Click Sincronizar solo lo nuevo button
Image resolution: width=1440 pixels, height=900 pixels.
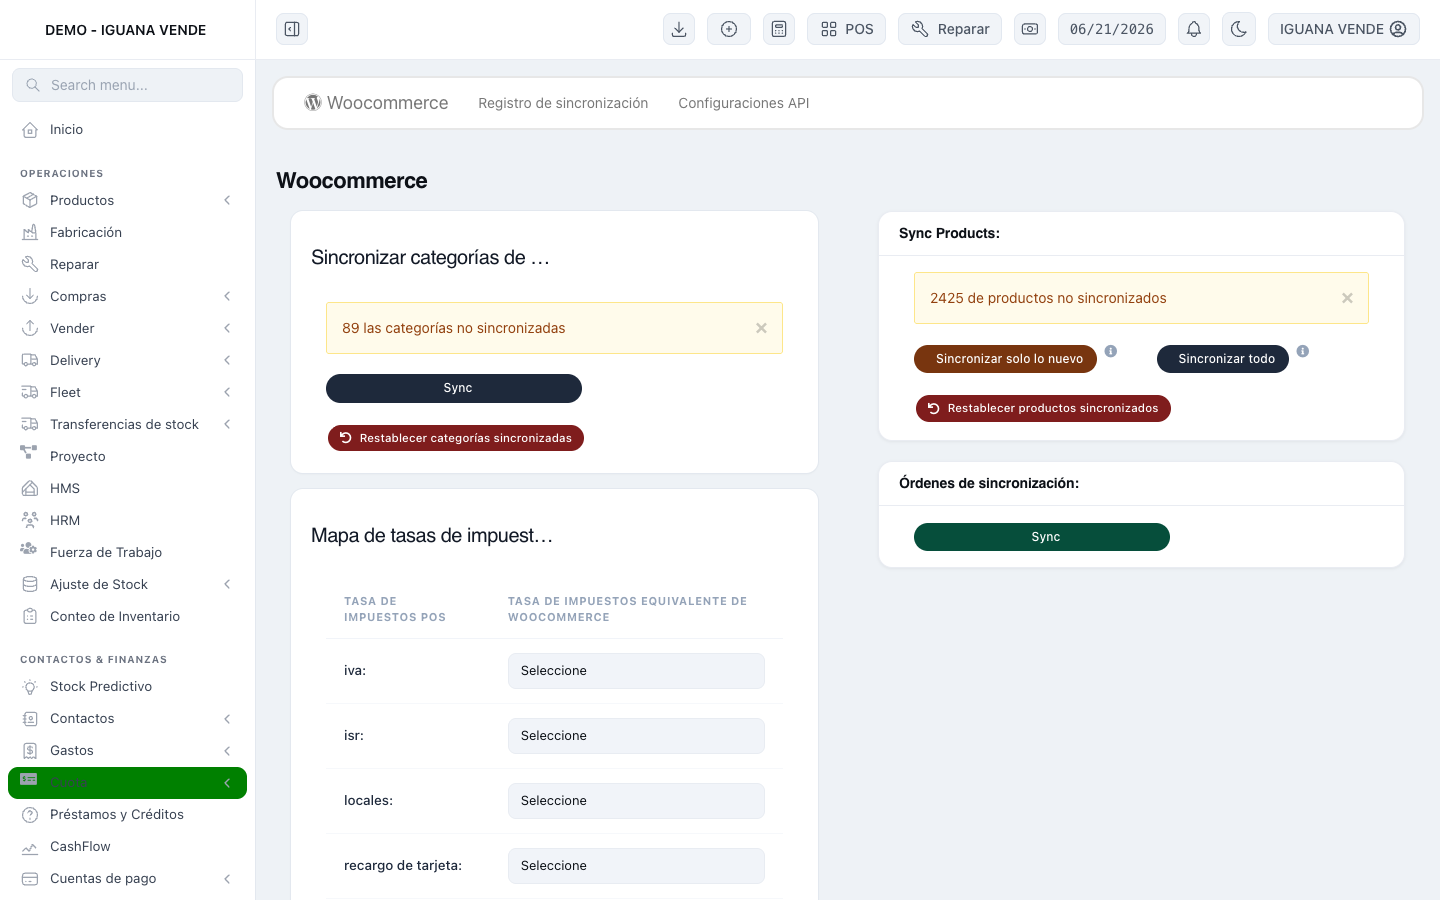(x=1005, y=359)
